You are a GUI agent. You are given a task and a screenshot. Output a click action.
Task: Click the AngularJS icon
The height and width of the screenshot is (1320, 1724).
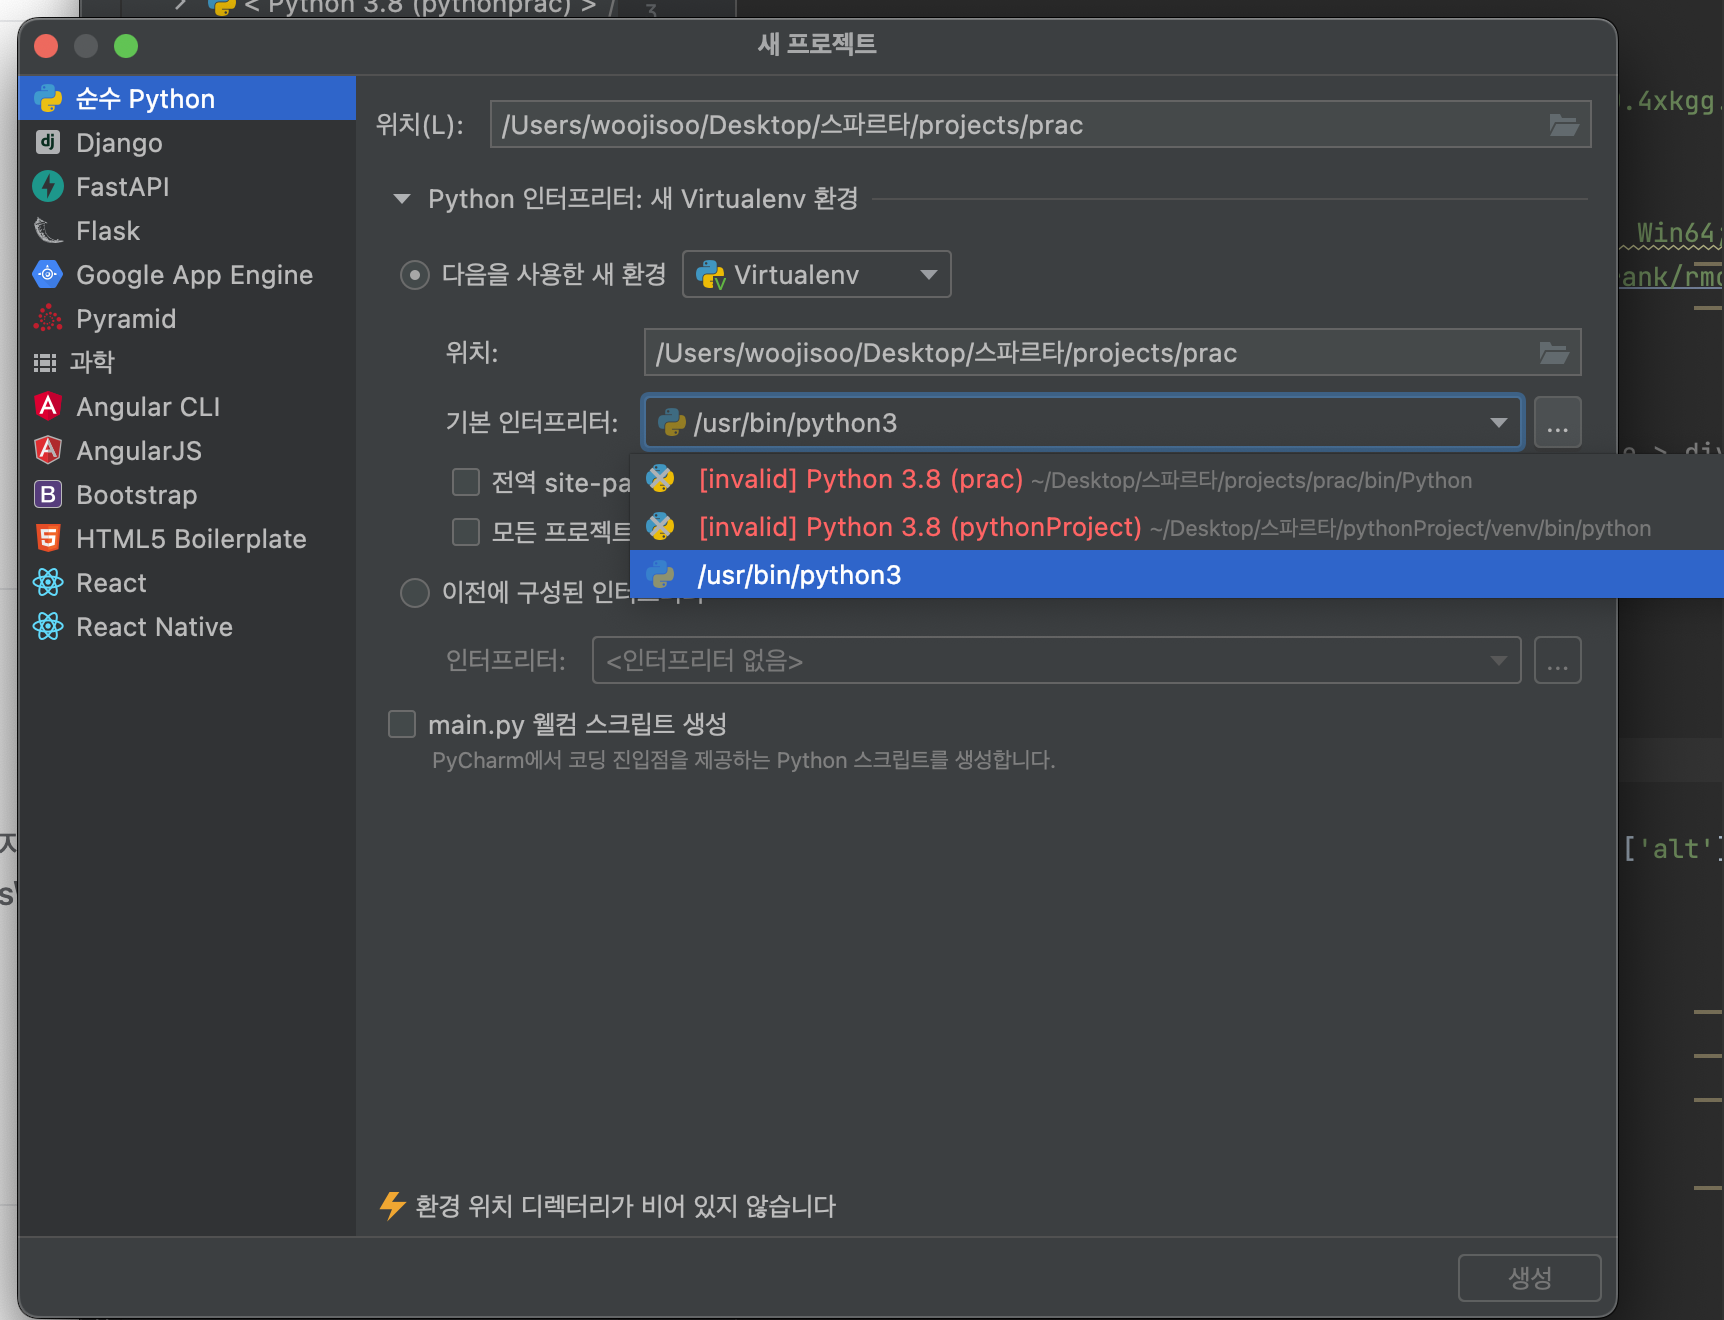tap(48, 450)
